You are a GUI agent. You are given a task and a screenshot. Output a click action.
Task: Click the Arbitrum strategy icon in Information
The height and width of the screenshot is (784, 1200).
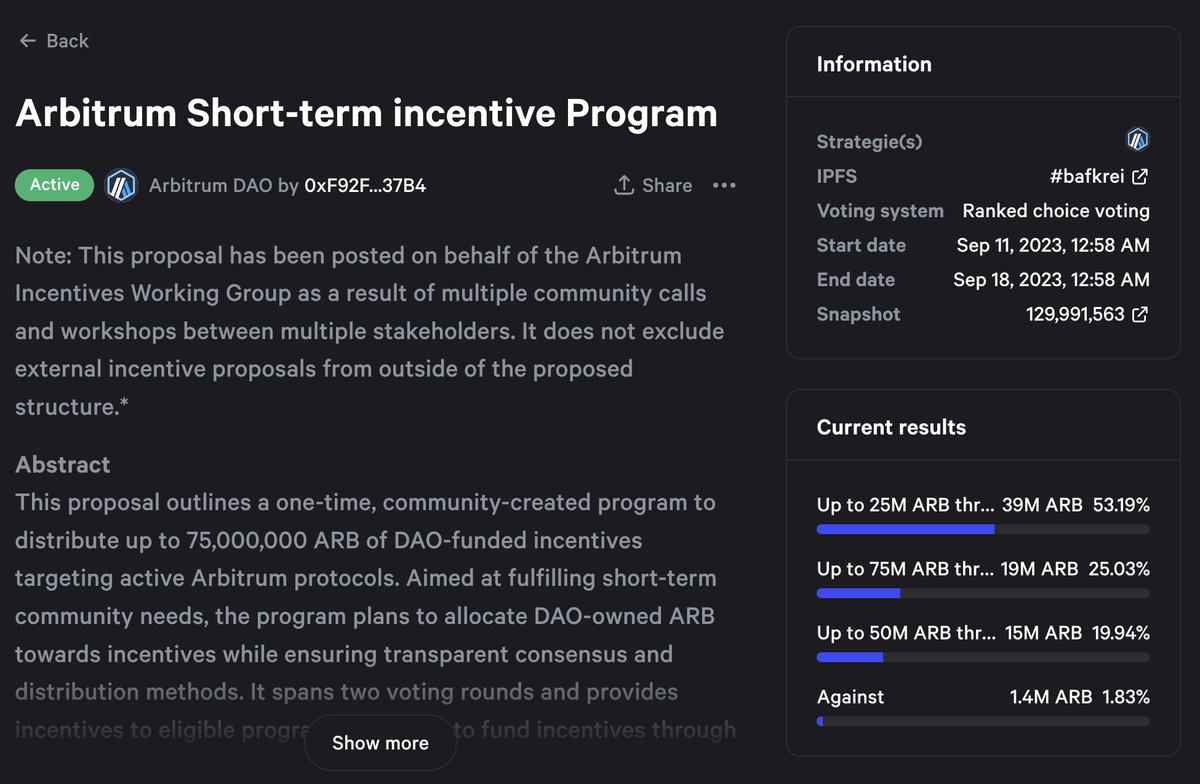[x=1138, y=140]
